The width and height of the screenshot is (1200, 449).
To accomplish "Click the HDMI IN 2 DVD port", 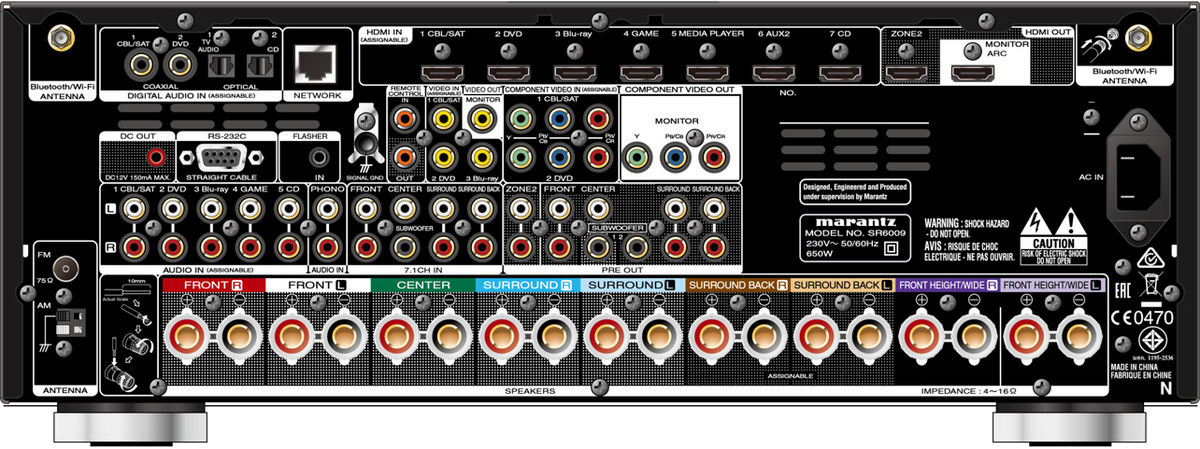I will coord(507,72).
